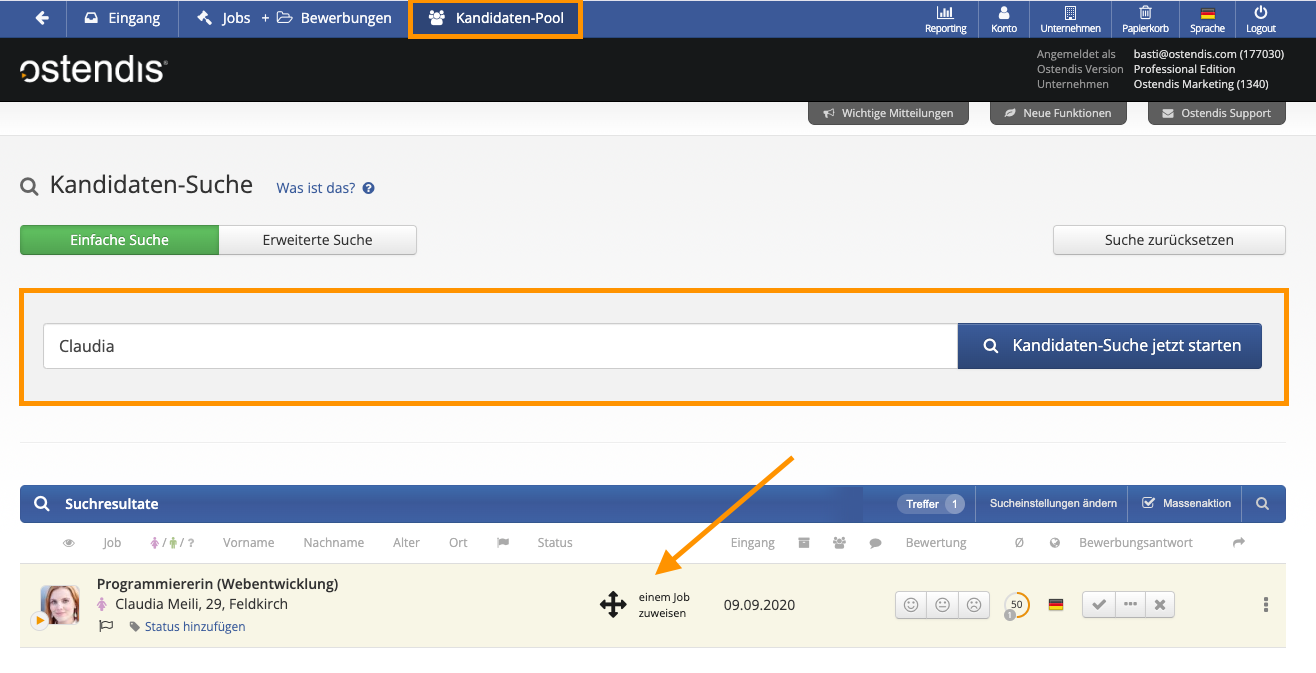1316x673 pixels.
Task: Click the group column header icon
Action: (839, 543)
